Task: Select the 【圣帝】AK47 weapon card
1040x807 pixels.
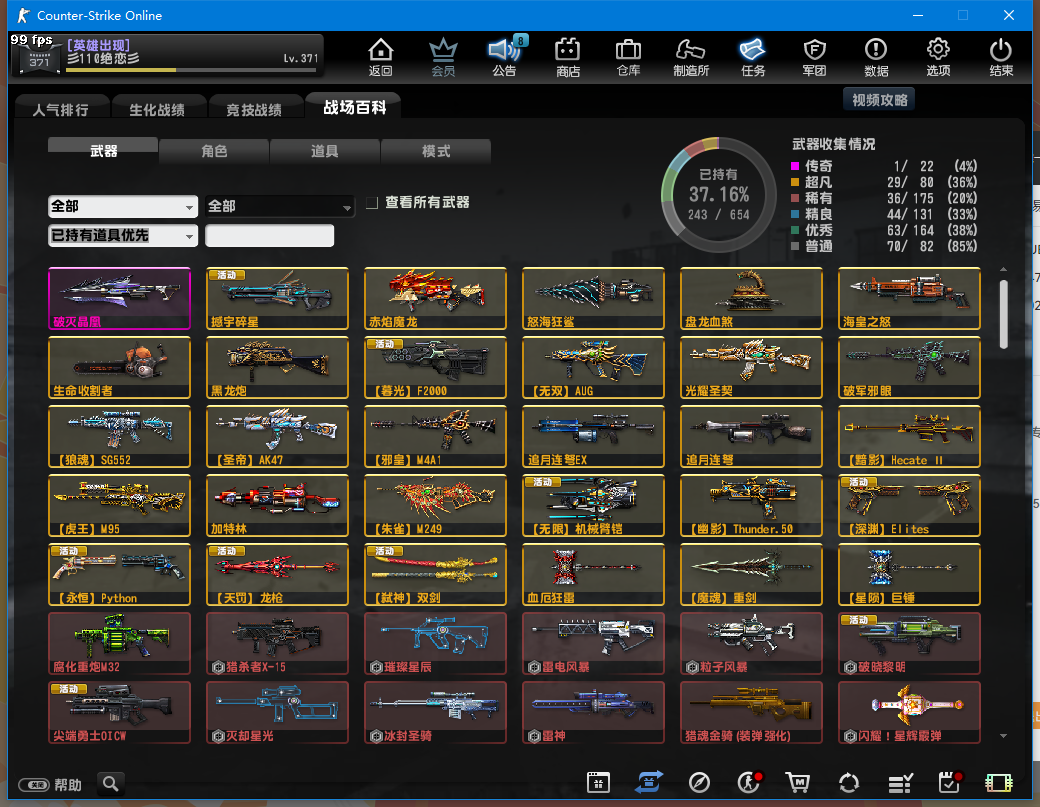Action: click(277, 436)
